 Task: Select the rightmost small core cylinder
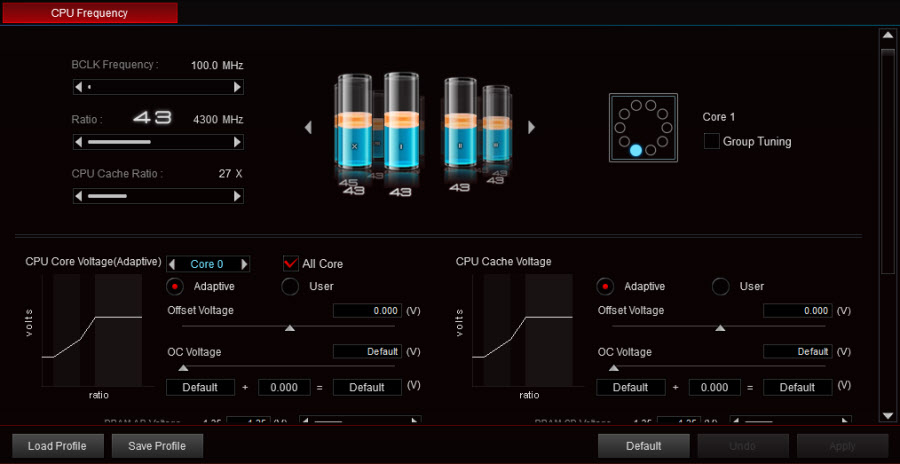[x=495, y=125]
